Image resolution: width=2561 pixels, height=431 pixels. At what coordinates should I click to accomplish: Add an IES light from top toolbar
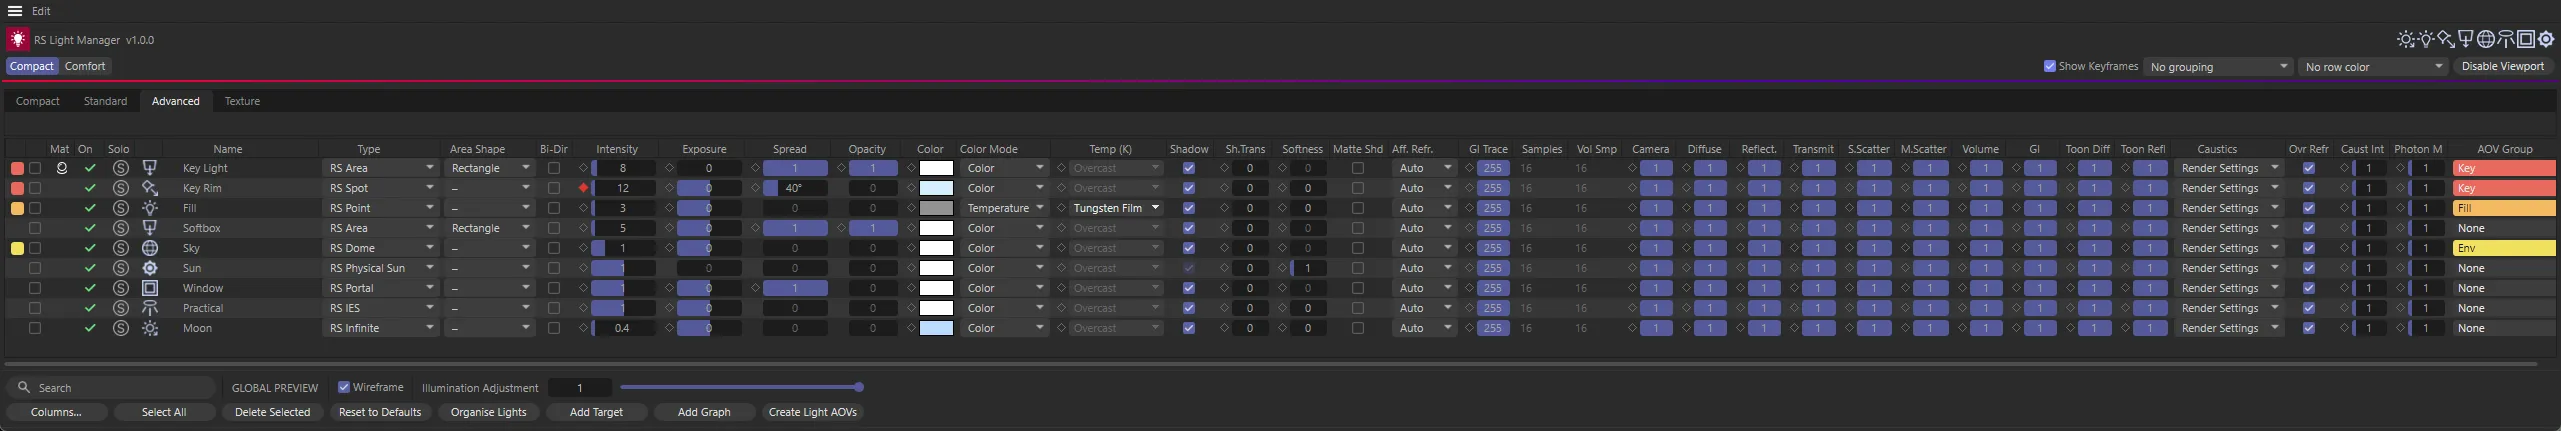[2506, 40]
